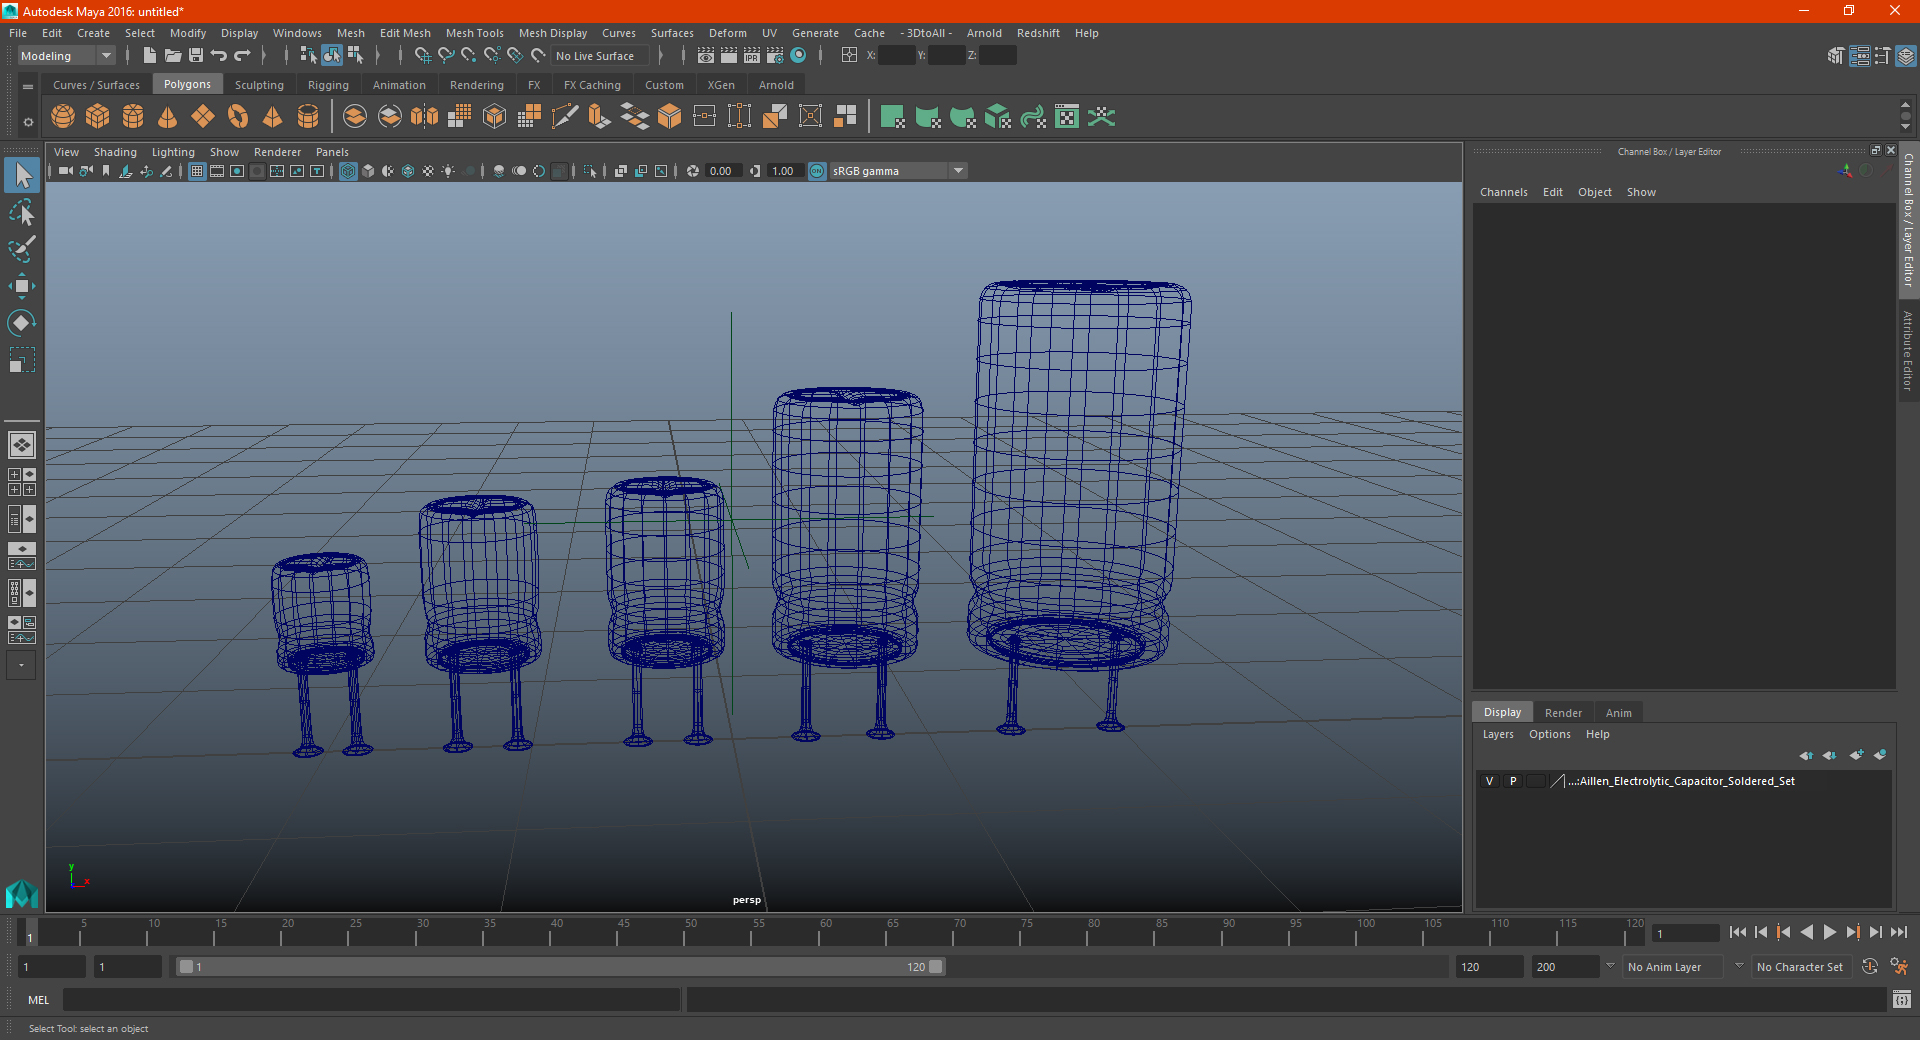Screen dimensions: 1920x1040
Task: Create a polygon pipe from the shelf
Action: (308, 117)
